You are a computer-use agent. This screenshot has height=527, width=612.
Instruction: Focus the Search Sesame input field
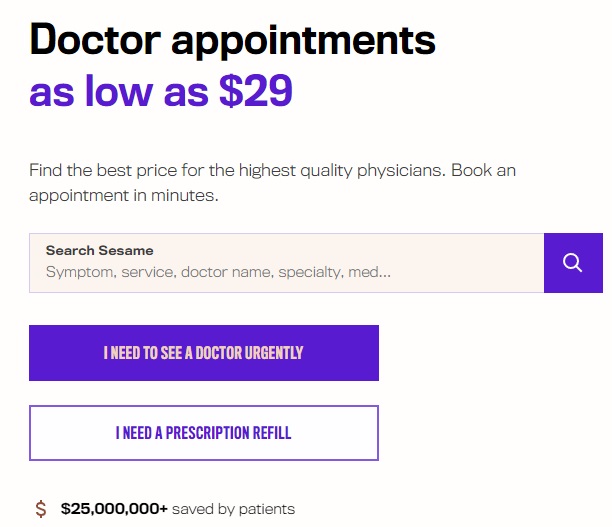[x=286, y=263]
